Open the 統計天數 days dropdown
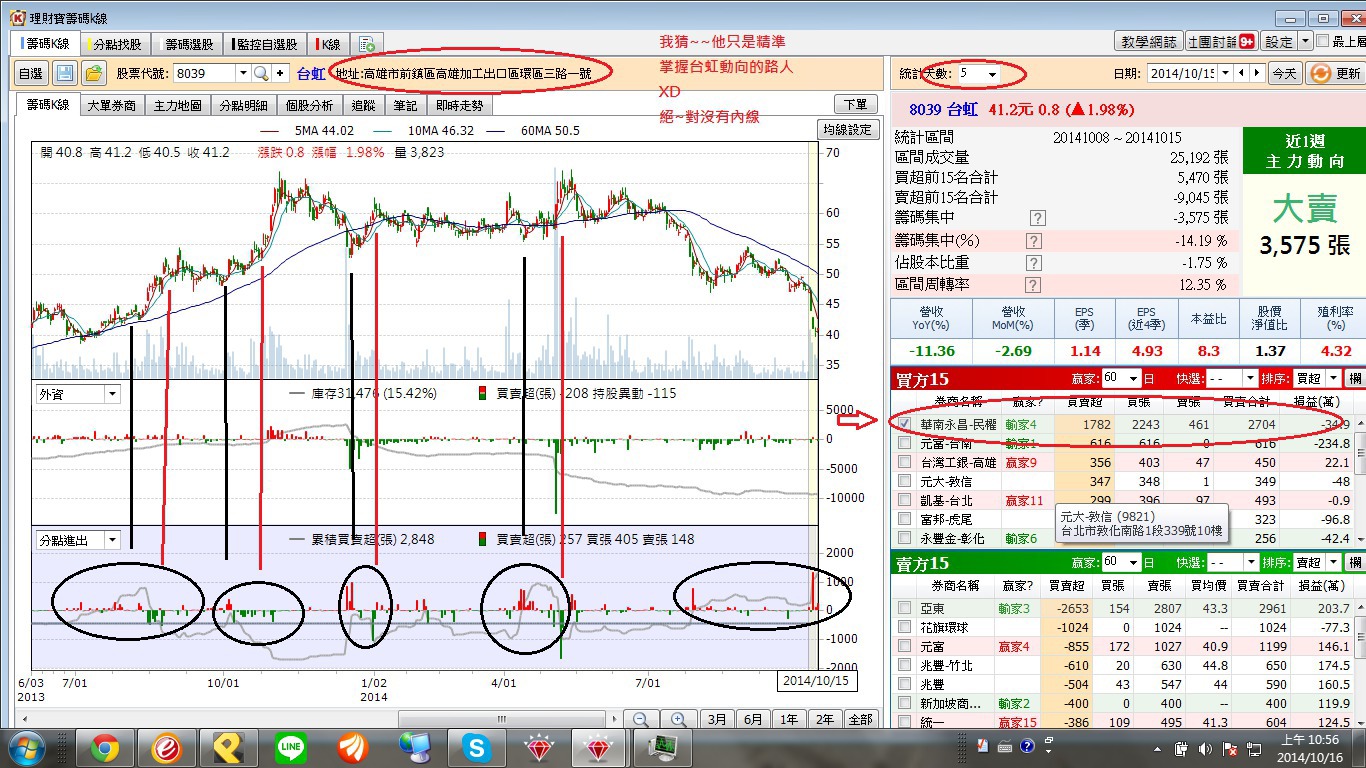This screenshot has height=768, width=1366. (x=992, y=74)
